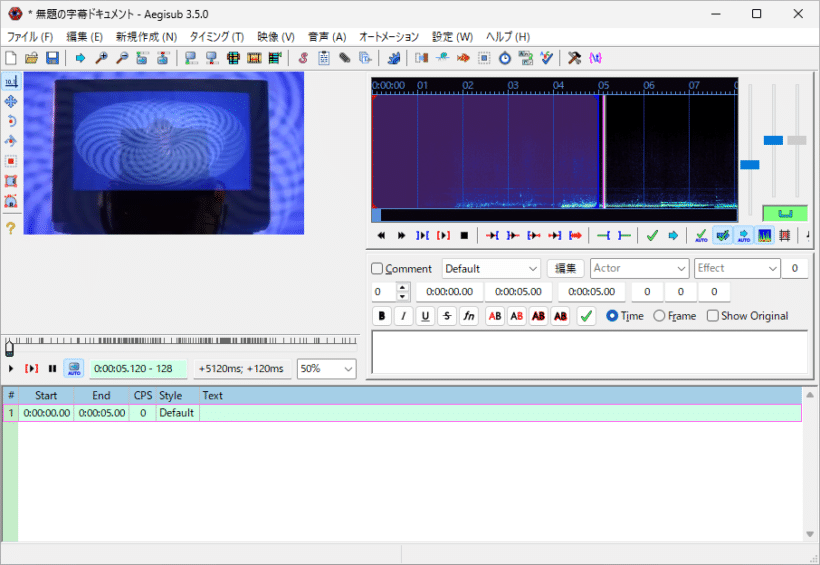Screen dimensions: 820x565
Task: Save subtitles with floppy disk icon
Action: [x=52, y=58]
